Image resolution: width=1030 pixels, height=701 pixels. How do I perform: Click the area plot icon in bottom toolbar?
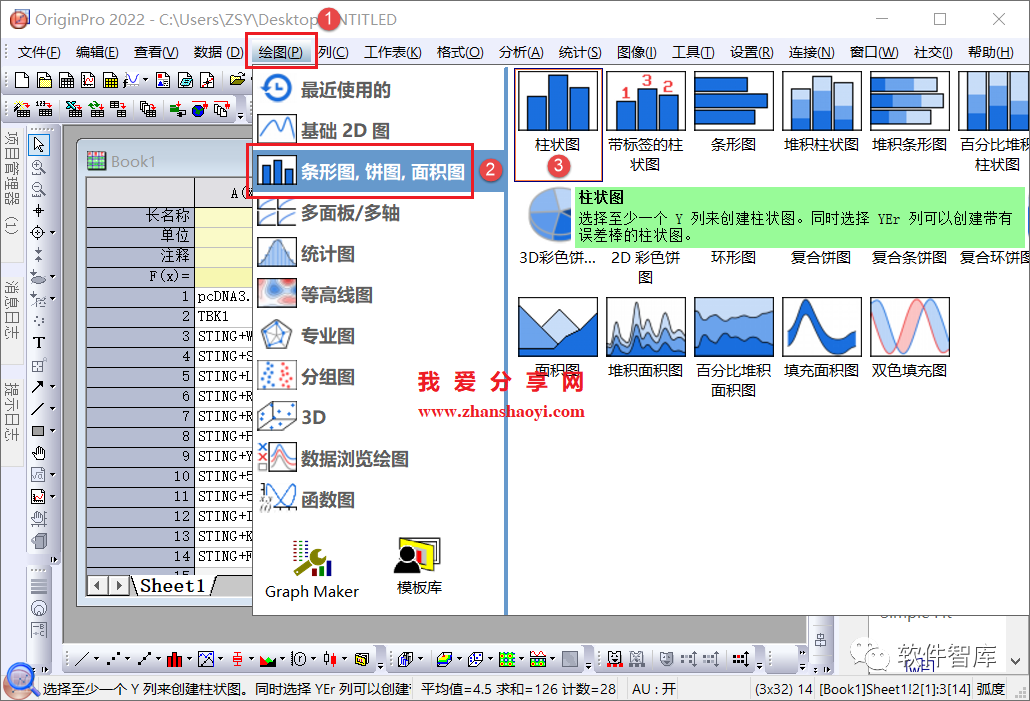(267, 659)
